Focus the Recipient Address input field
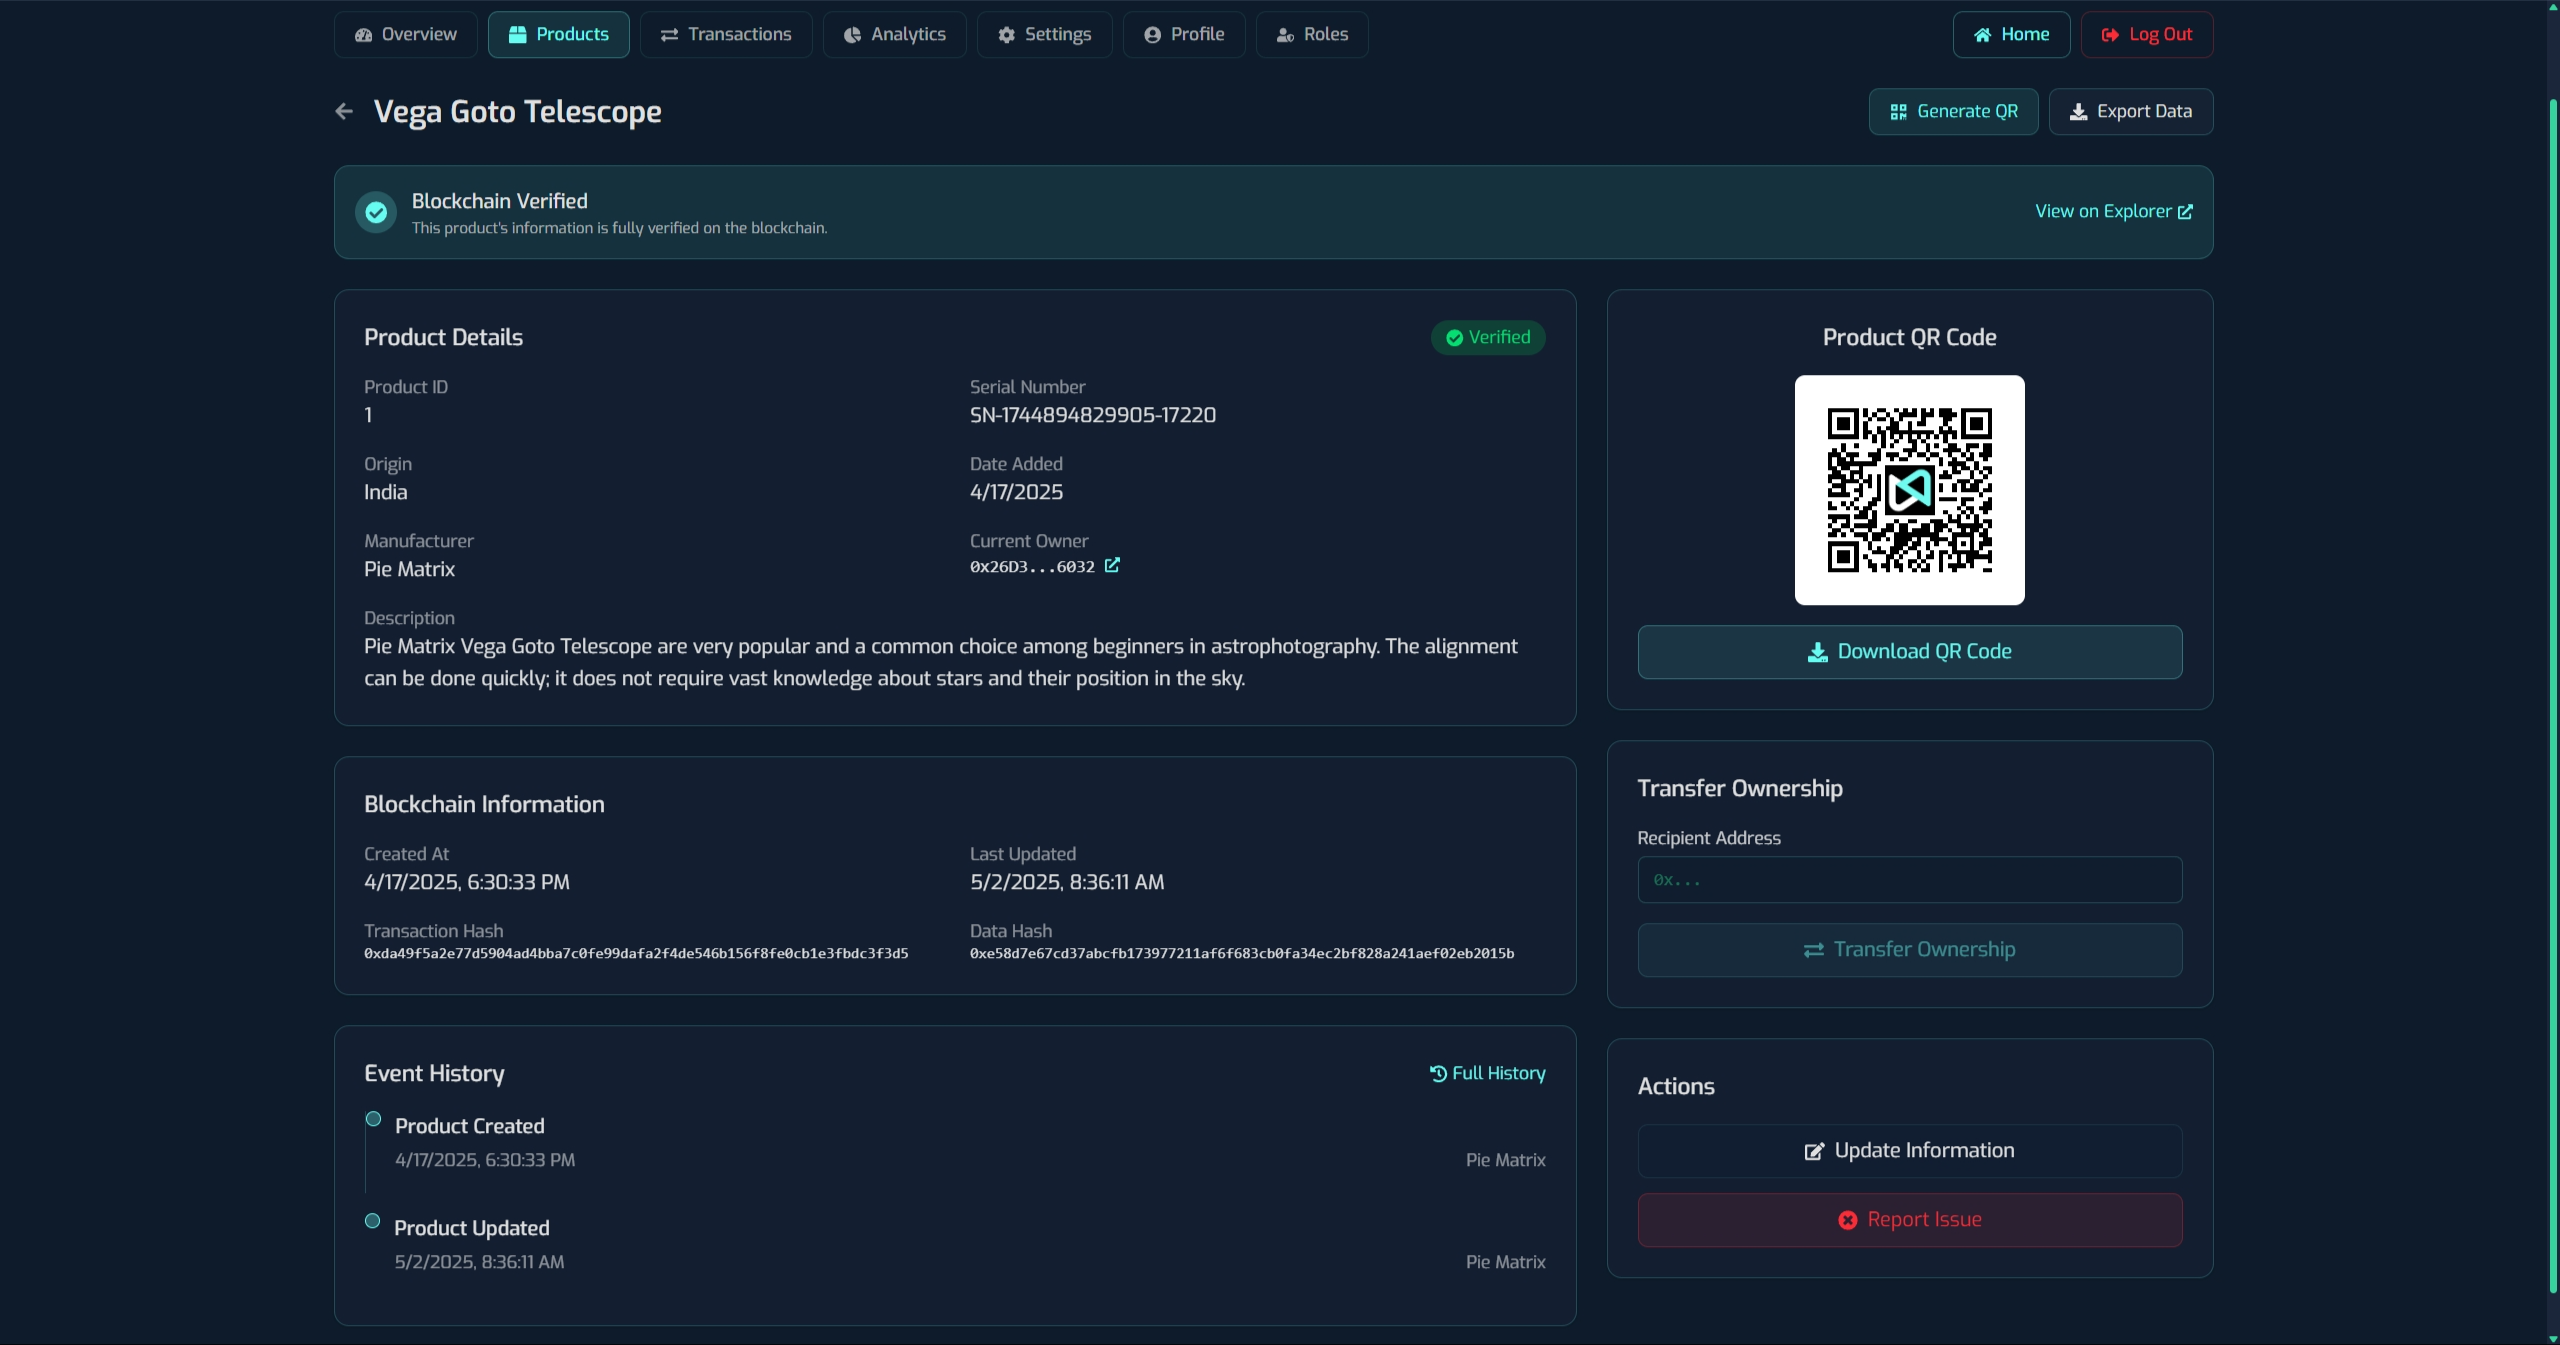The height and width of the screenshot is (1345, 2560). (x=1909, y=879)
